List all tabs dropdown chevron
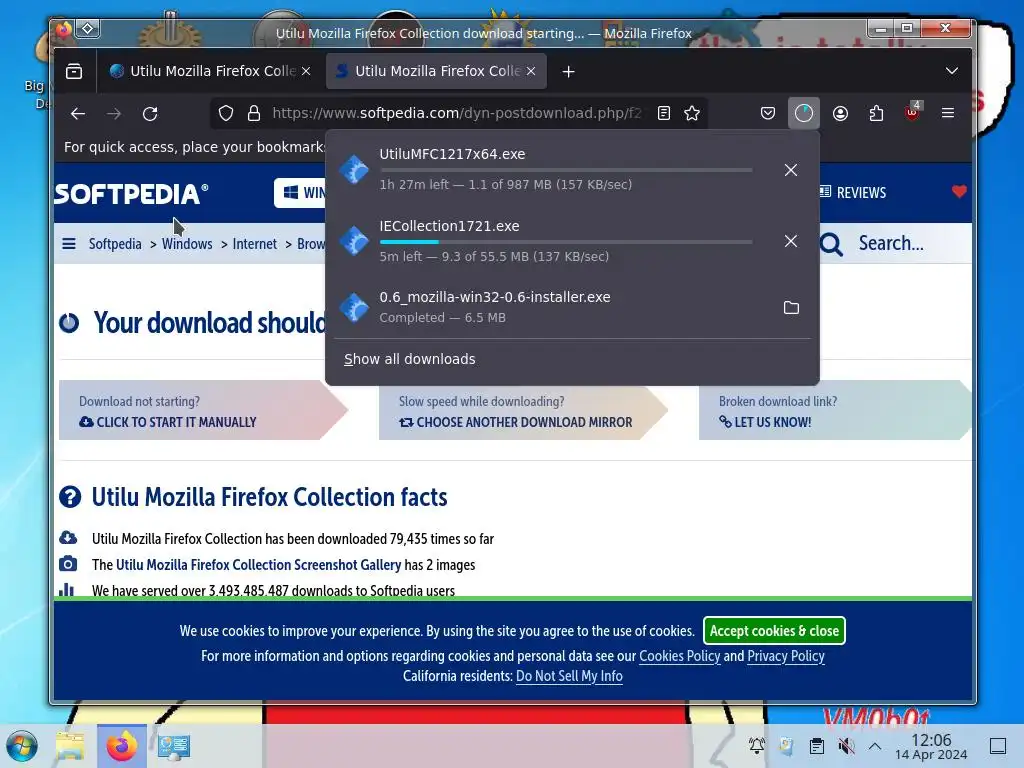 click(x=952, y=71)
